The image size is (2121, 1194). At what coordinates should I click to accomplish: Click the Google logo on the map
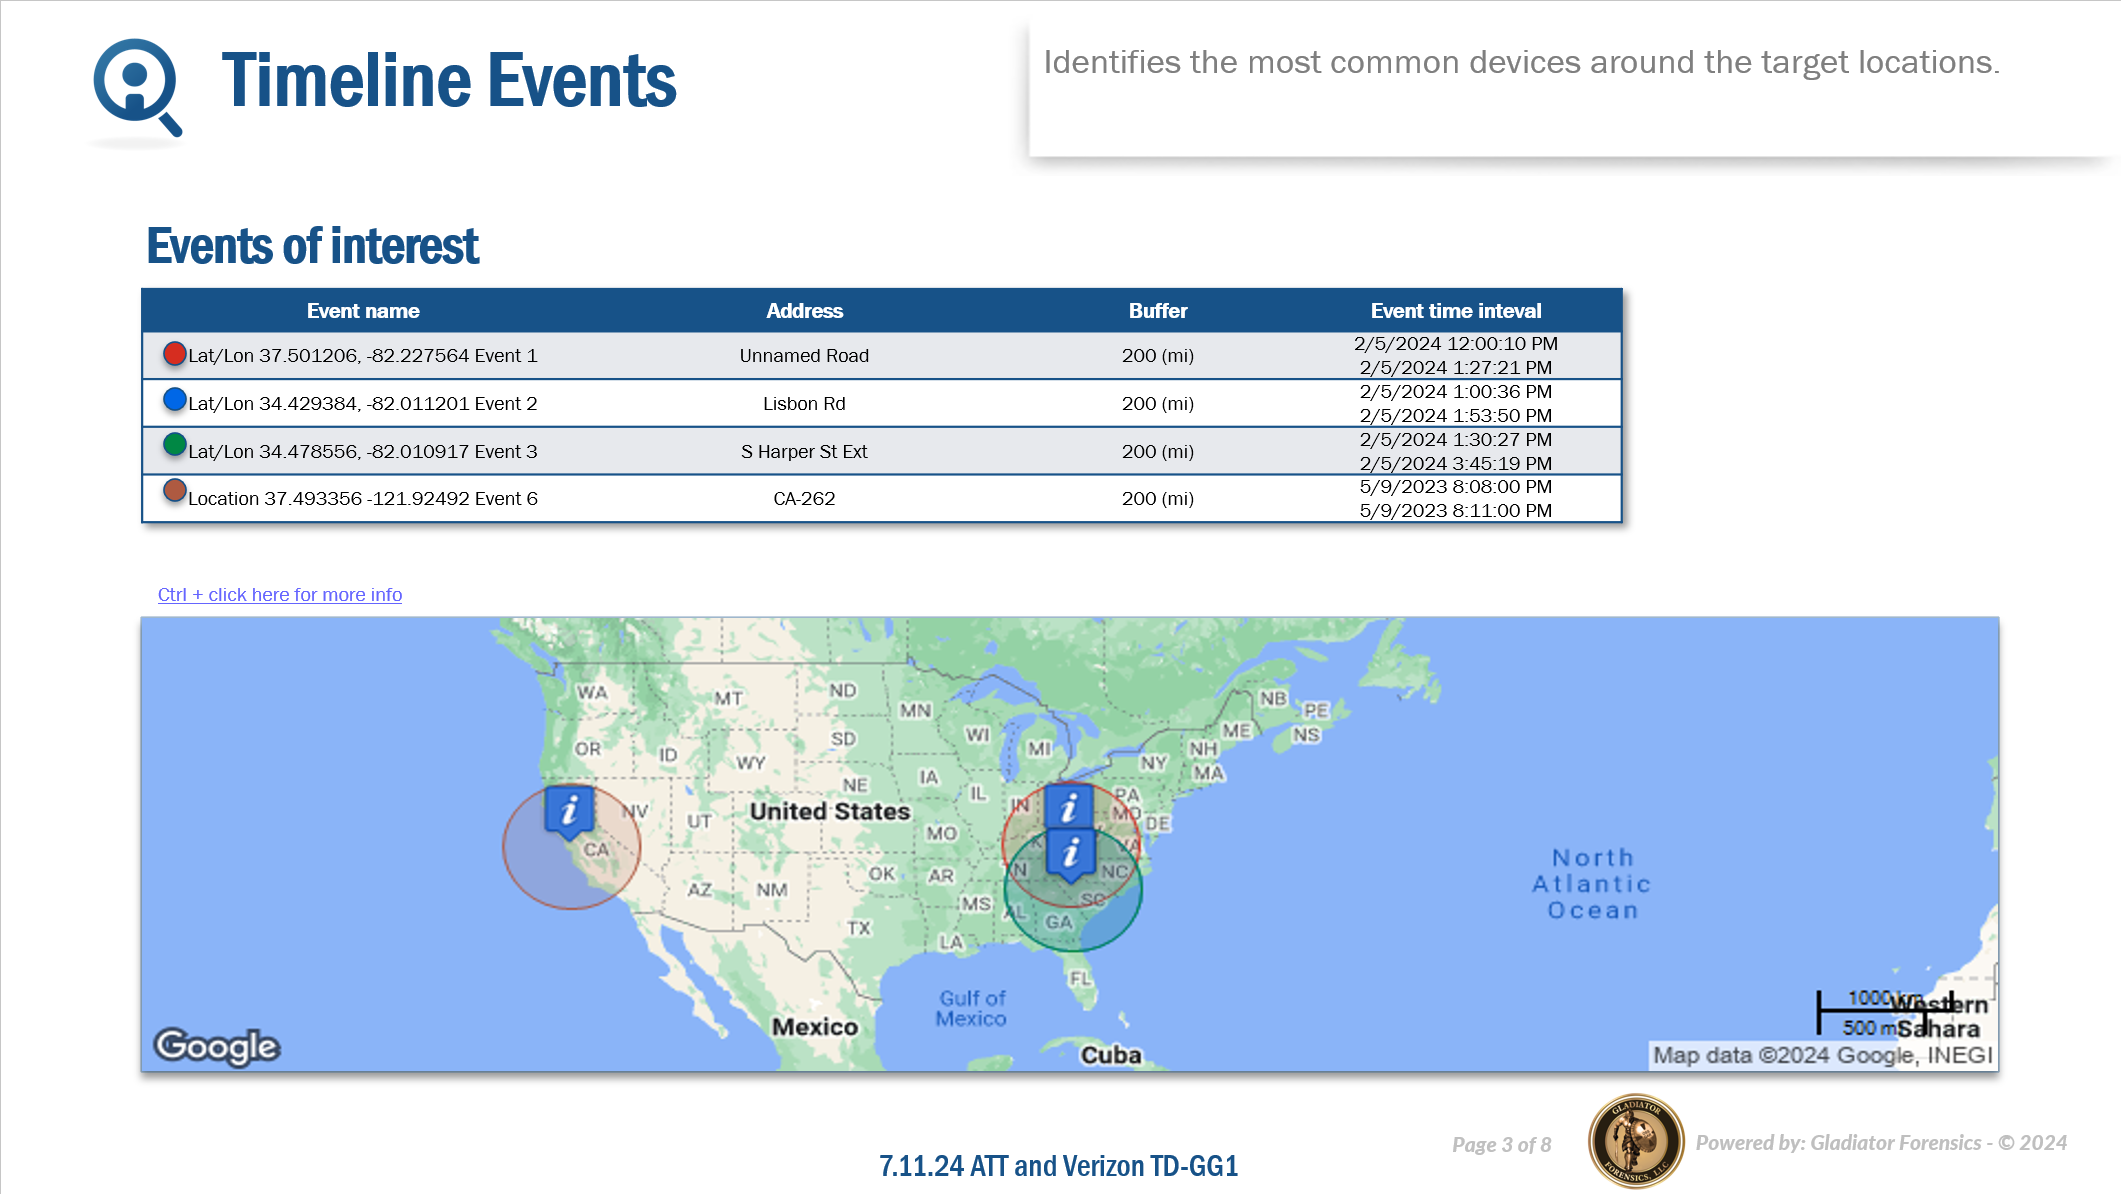click(217, 1046)
